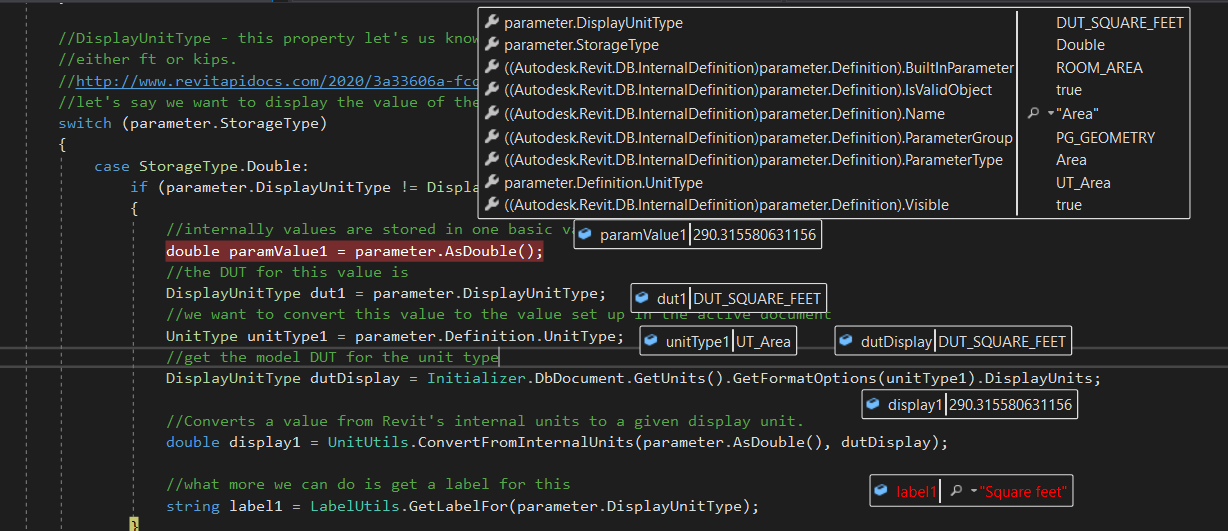
Task: Click wrench icon beside parameter.Definition.UnitType
Action: [492, 182]
